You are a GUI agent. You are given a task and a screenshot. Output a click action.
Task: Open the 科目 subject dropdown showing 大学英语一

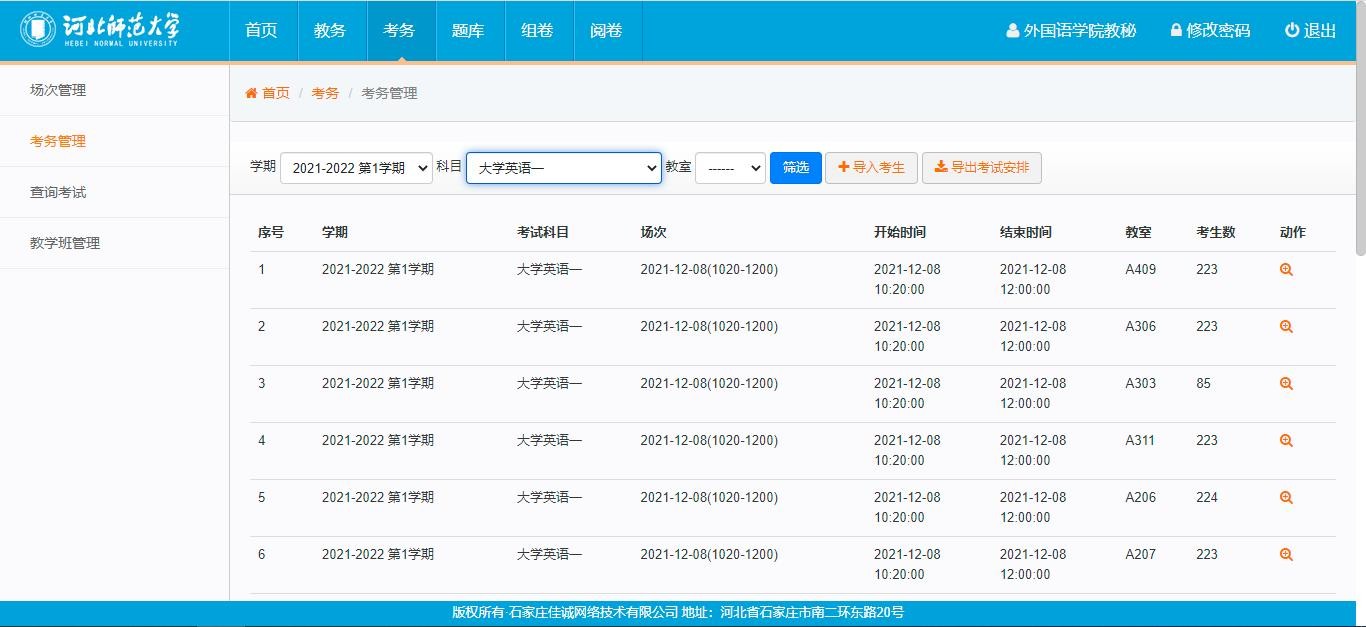[x=563, y=167]
